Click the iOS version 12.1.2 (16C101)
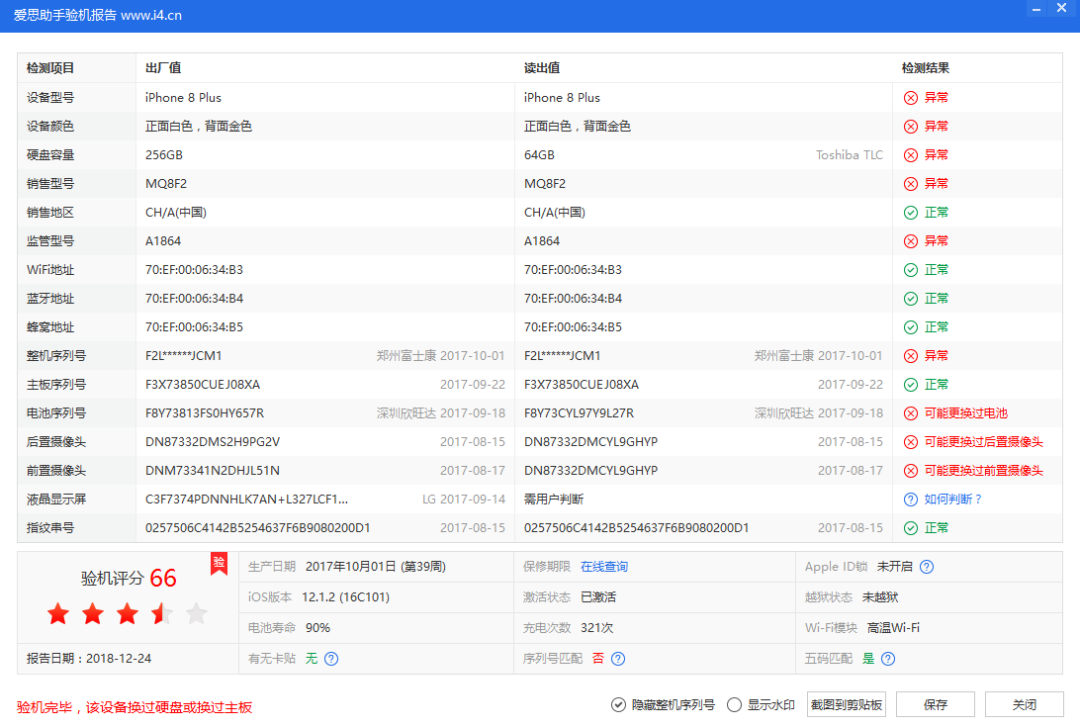 coord(346,597)
